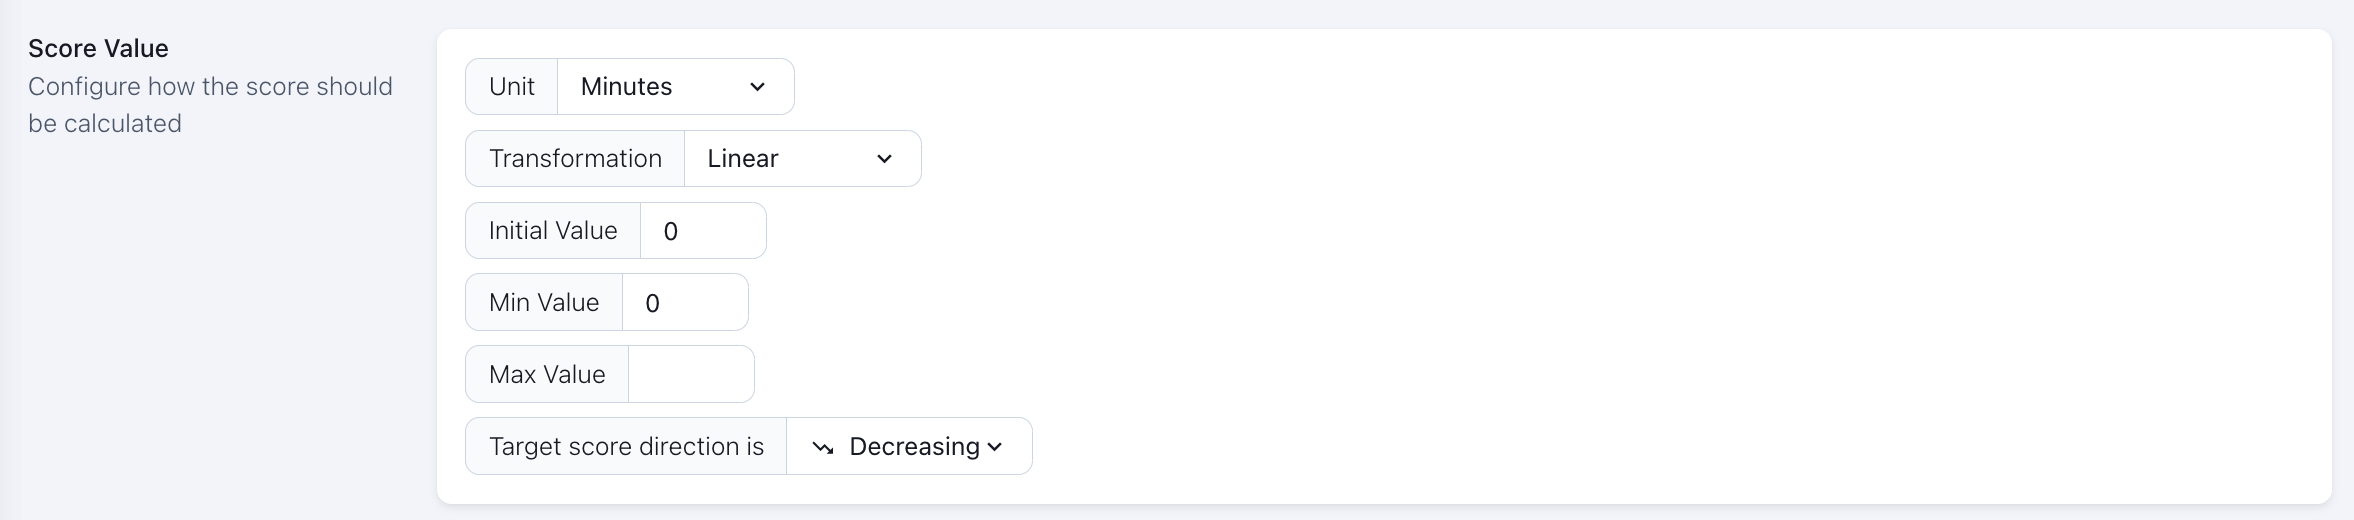Expand the Transformation dropdown set to Linear
Image resolution: width=2354 pixels, height=520 pixels.
pyautogui.click(x=801, y=159)
